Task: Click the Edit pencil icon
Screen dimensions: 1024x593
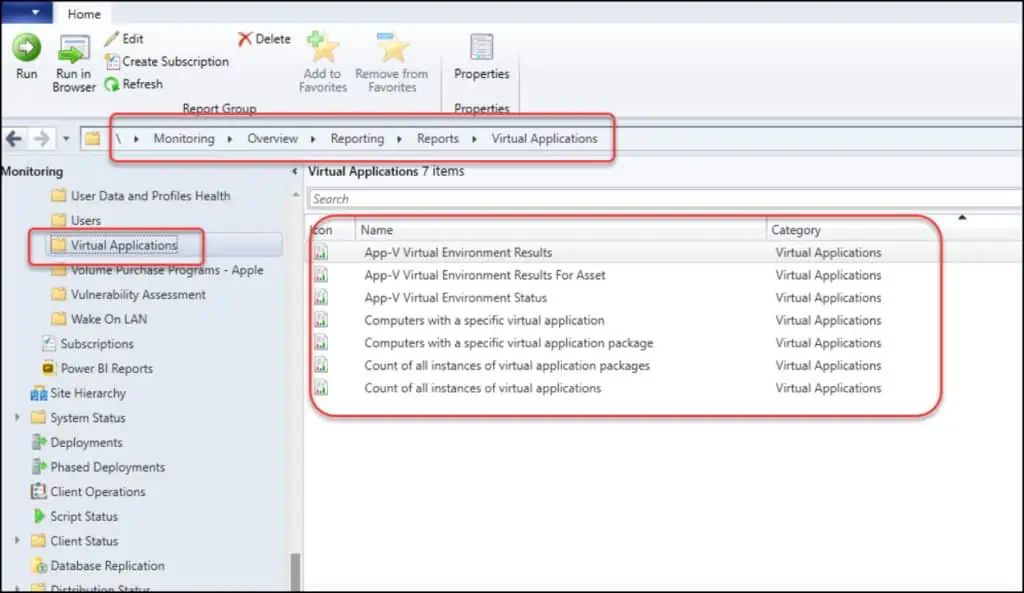Action: pos(112,39)
